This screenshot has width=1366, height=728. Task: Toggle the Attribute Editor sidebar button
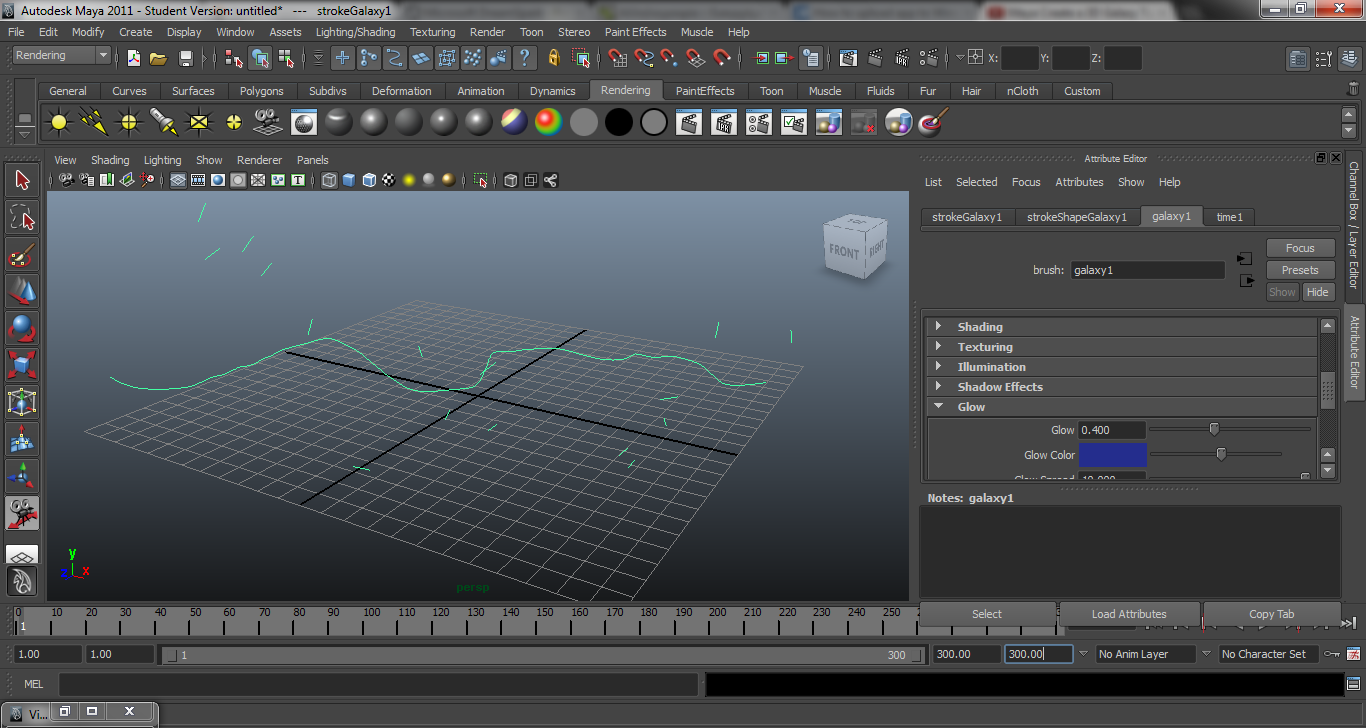tap(1354, 352)
